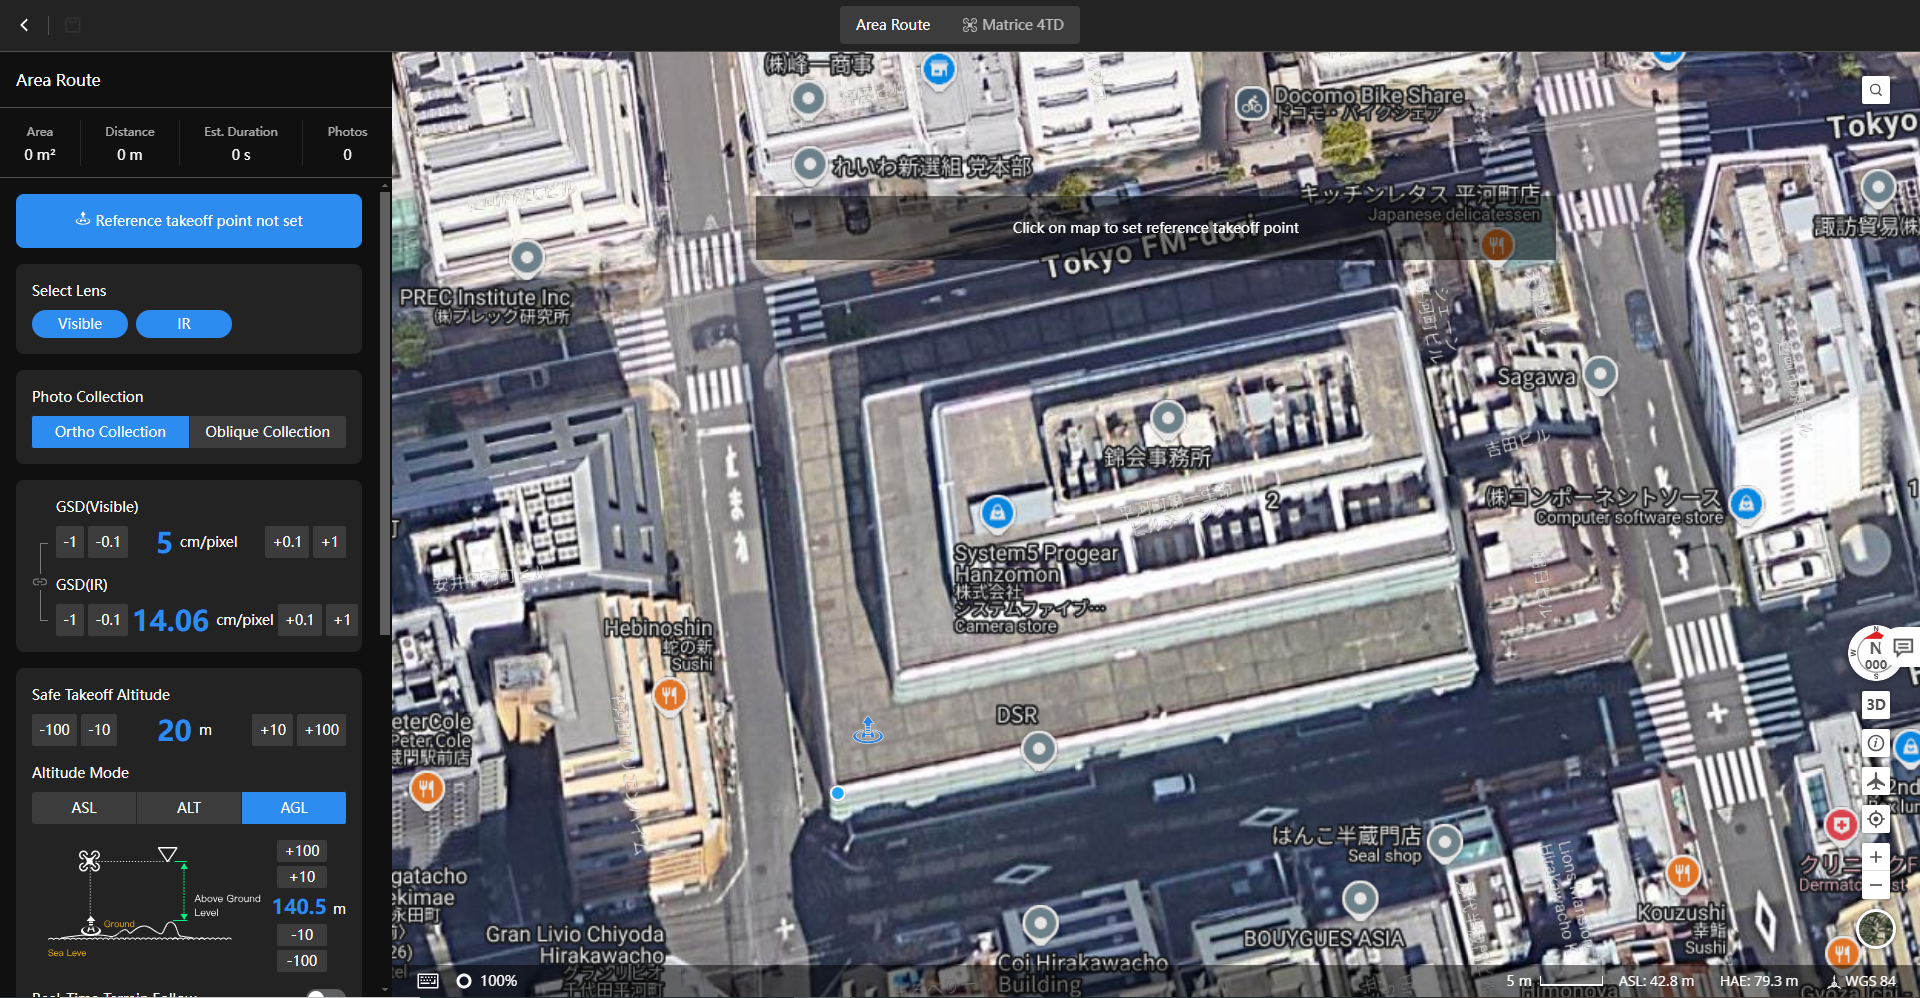Toggle the Visible lens
1920x998 pixels.
(80, 324)
